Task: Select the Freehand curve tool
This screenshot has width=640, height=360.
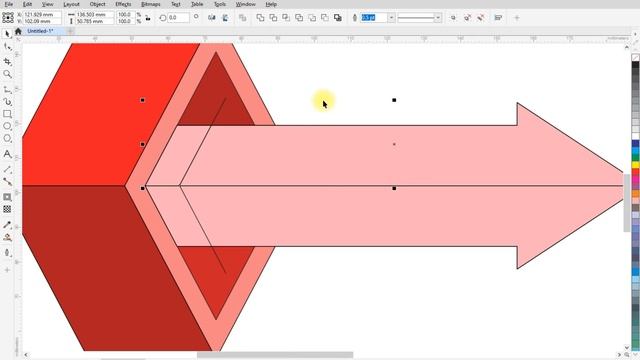Action: coord(7,89)
